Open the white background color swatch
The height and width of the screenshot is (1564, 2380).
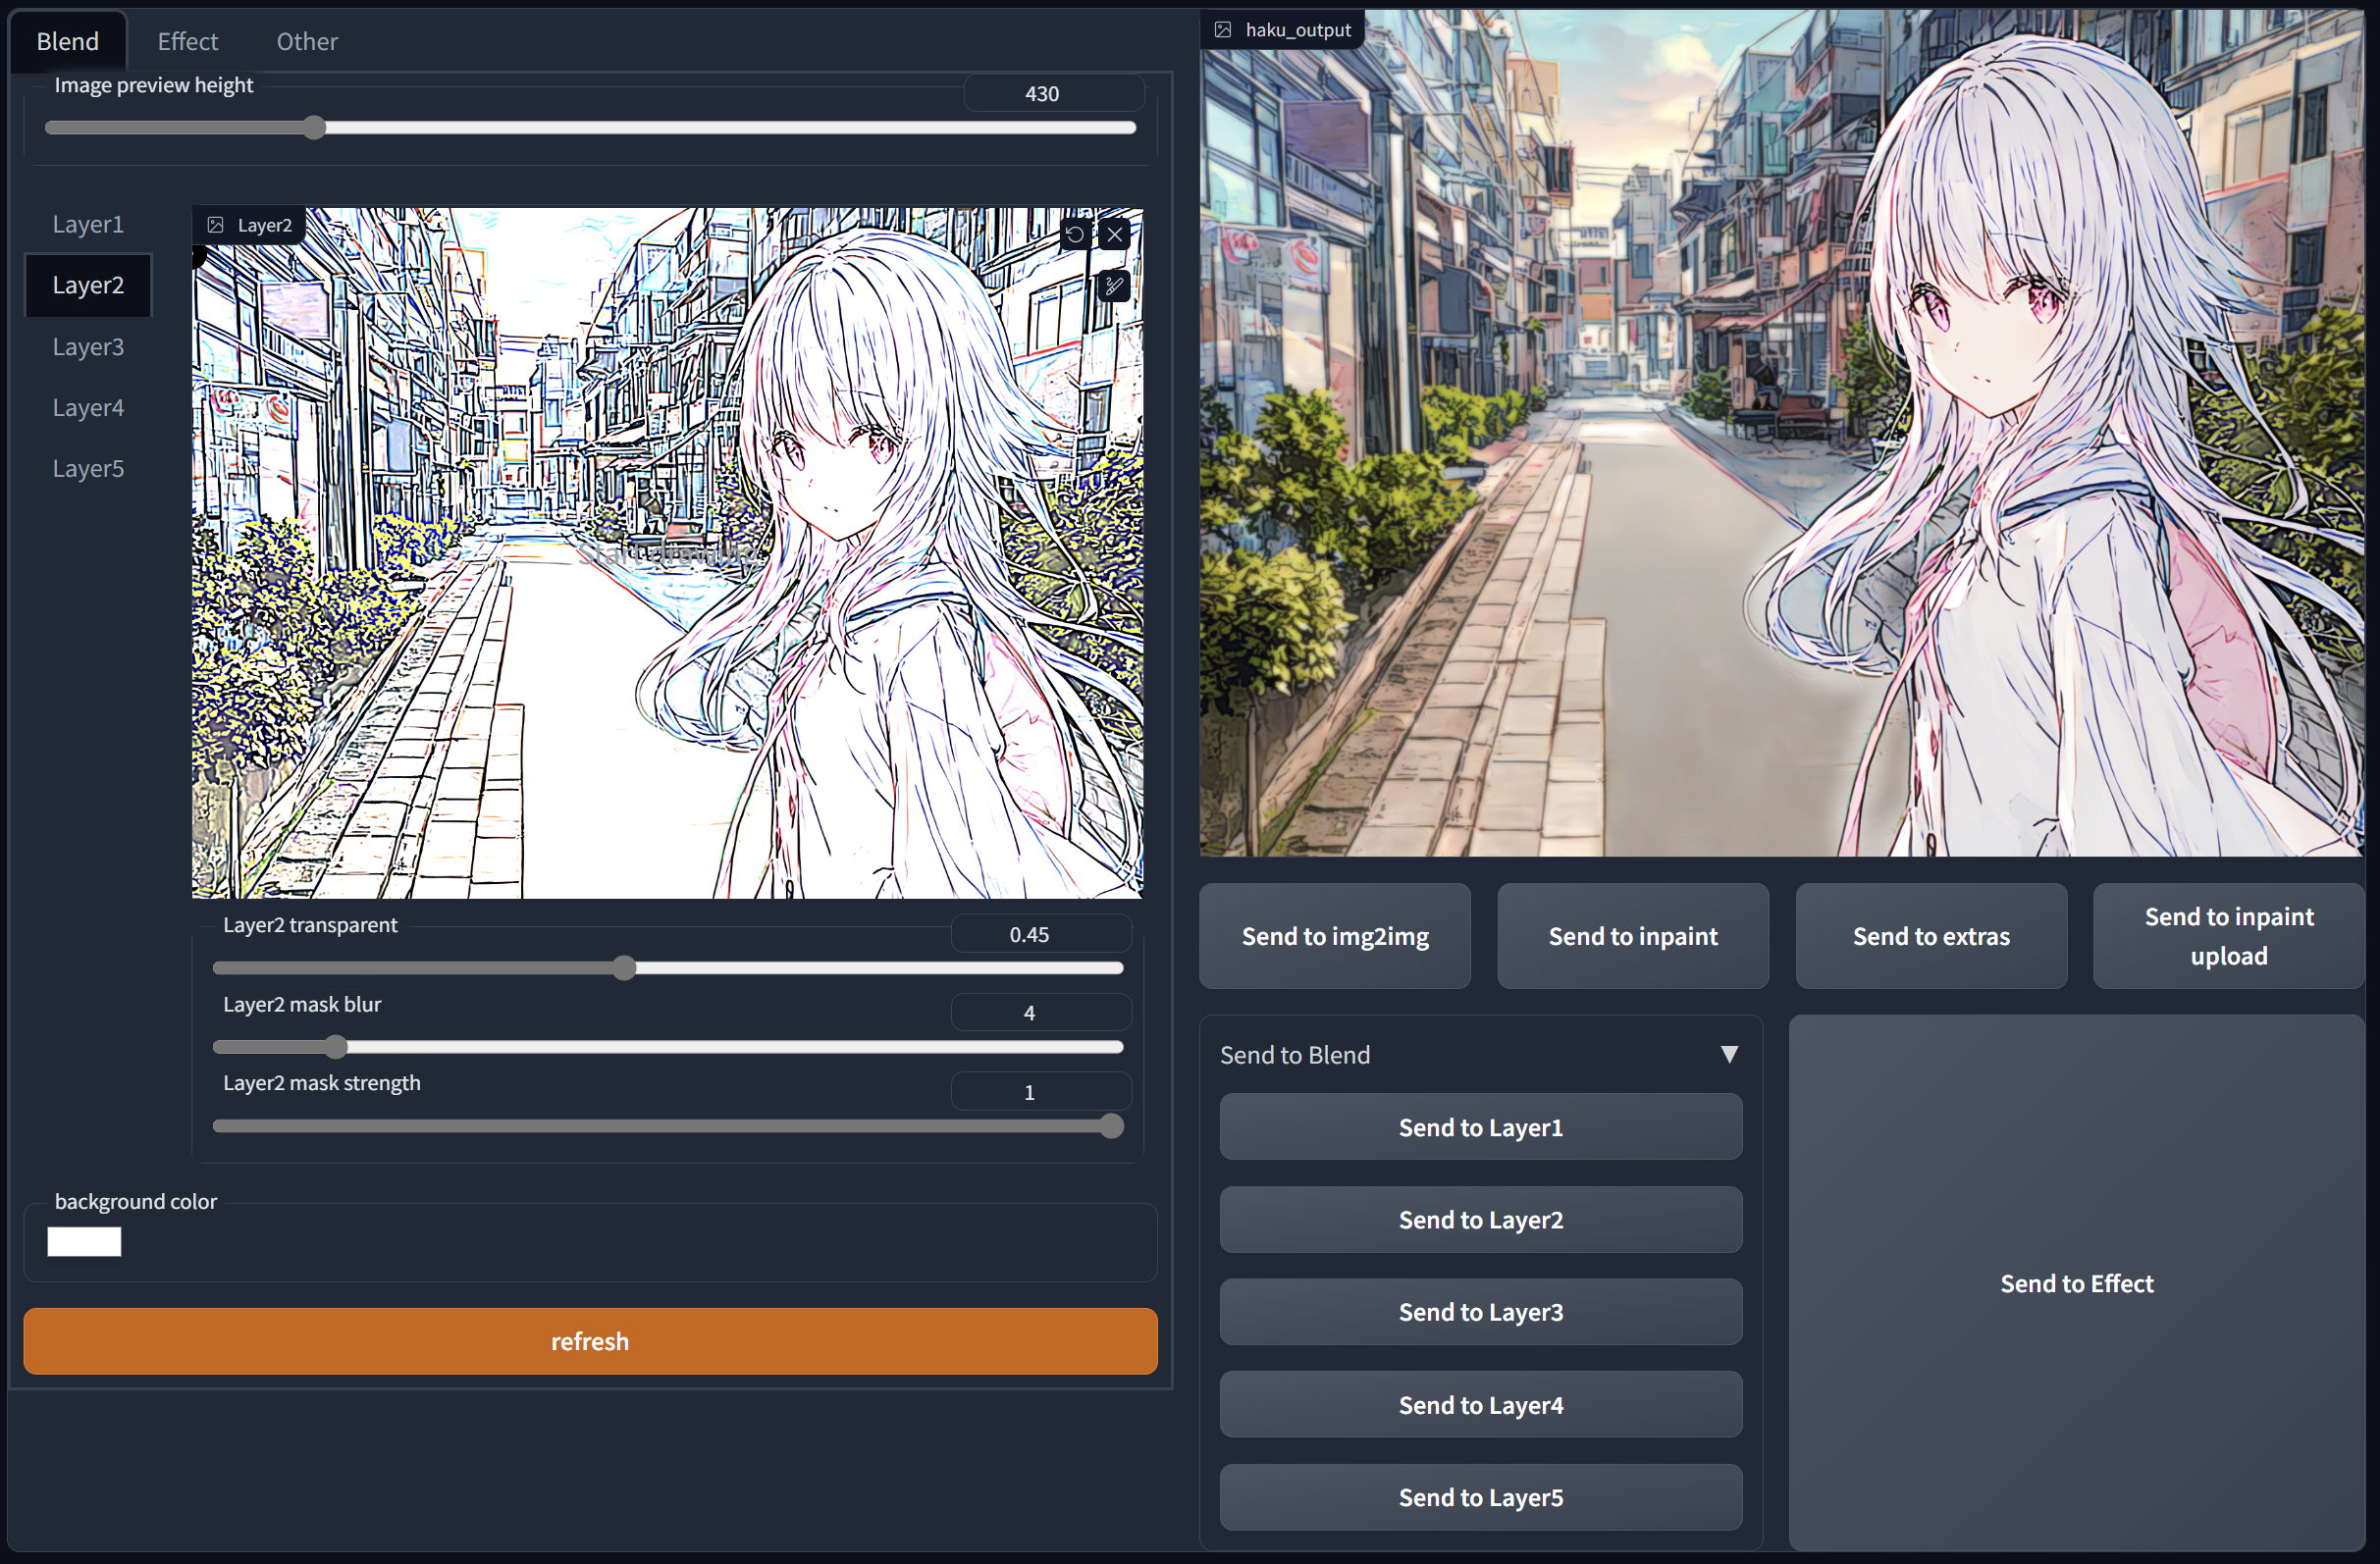click(x=84, y=1242)
